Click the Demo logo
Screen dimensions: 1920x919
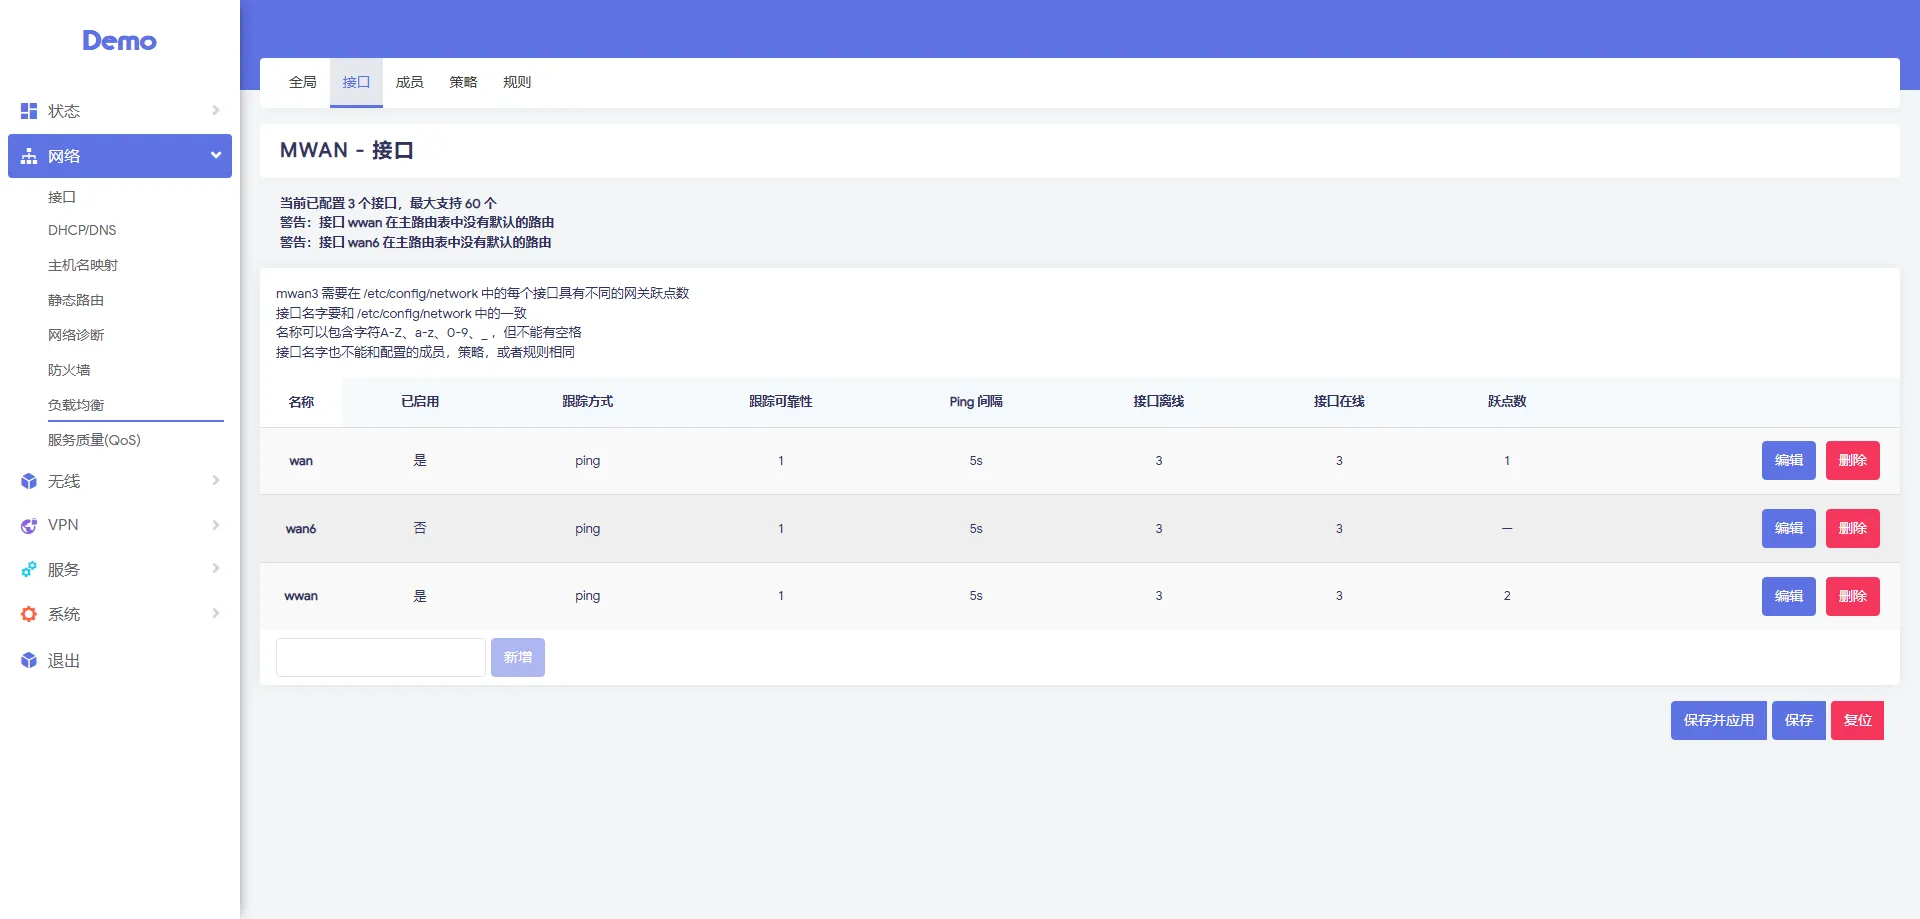(x=119, y=41)
